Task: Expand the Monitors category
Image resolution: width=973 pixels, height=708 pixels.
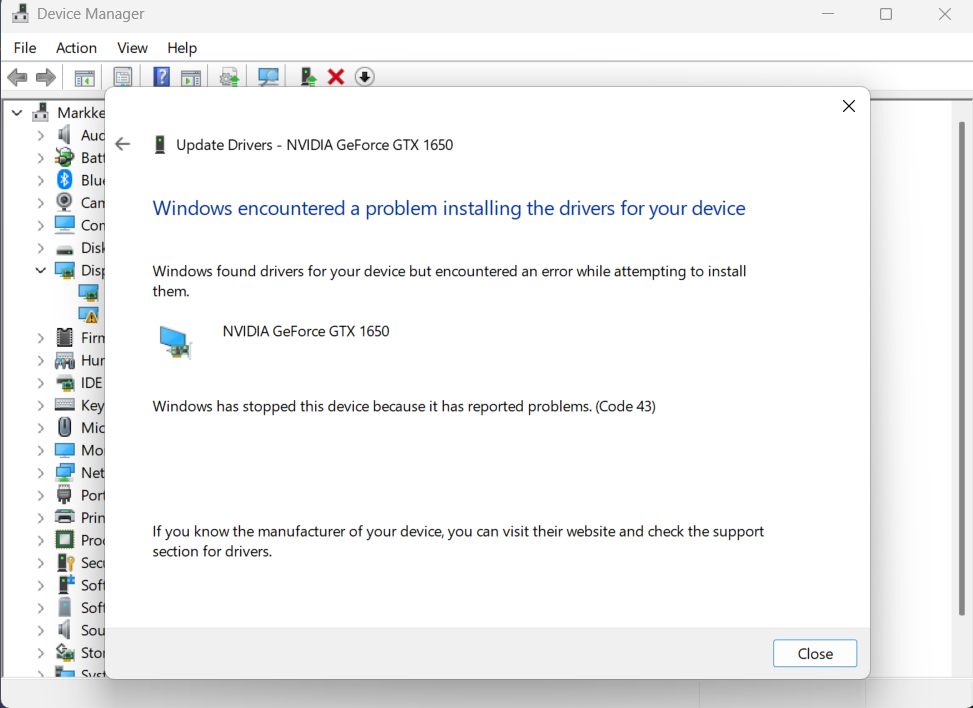Action: [40, 450]
